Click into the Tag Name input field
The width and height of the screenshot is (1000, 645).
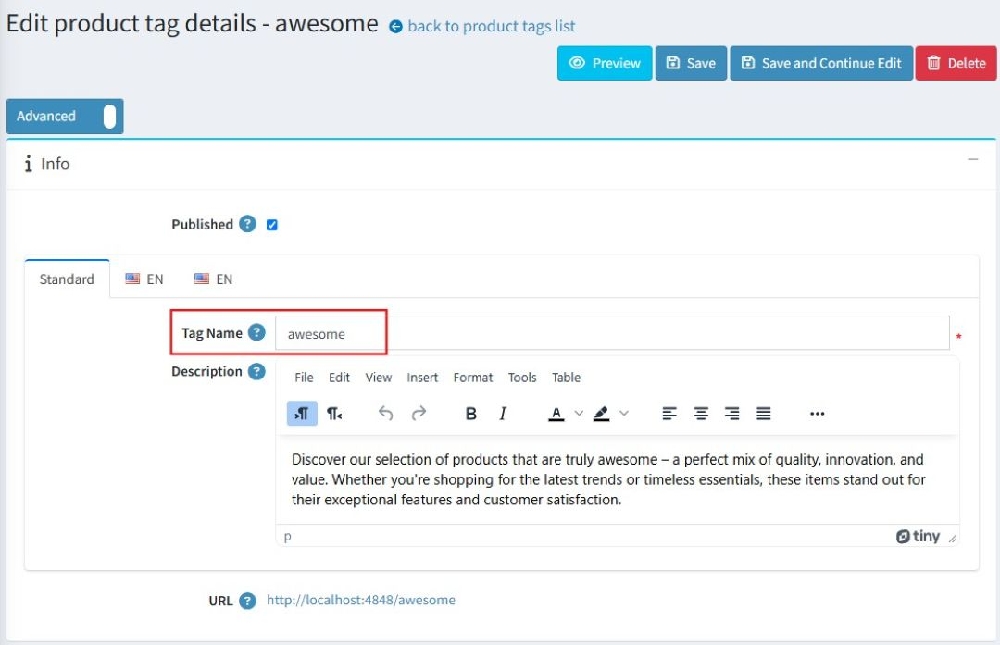(612, 334)
